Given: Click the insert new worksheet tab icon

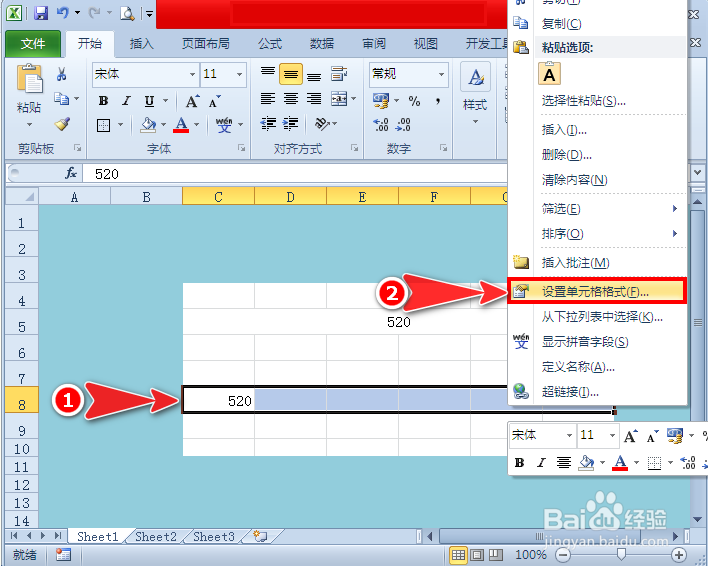Looking at the screenshot, I should [x=260, y=536].
